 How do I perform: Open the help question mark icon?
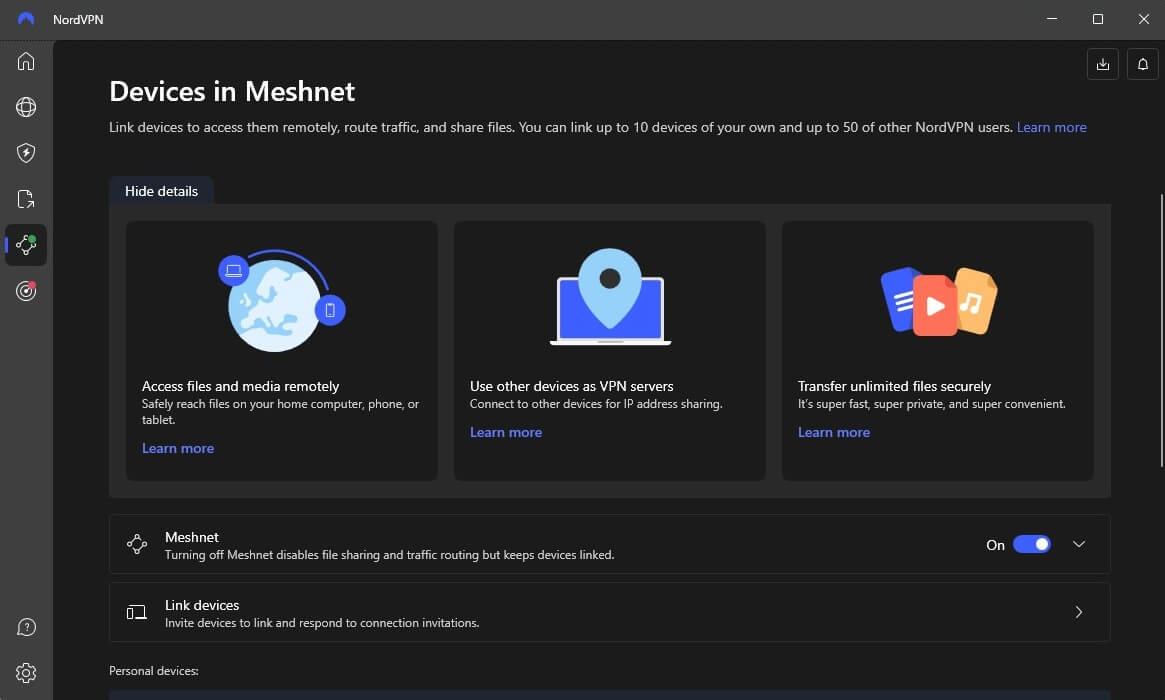coord(26,627)
